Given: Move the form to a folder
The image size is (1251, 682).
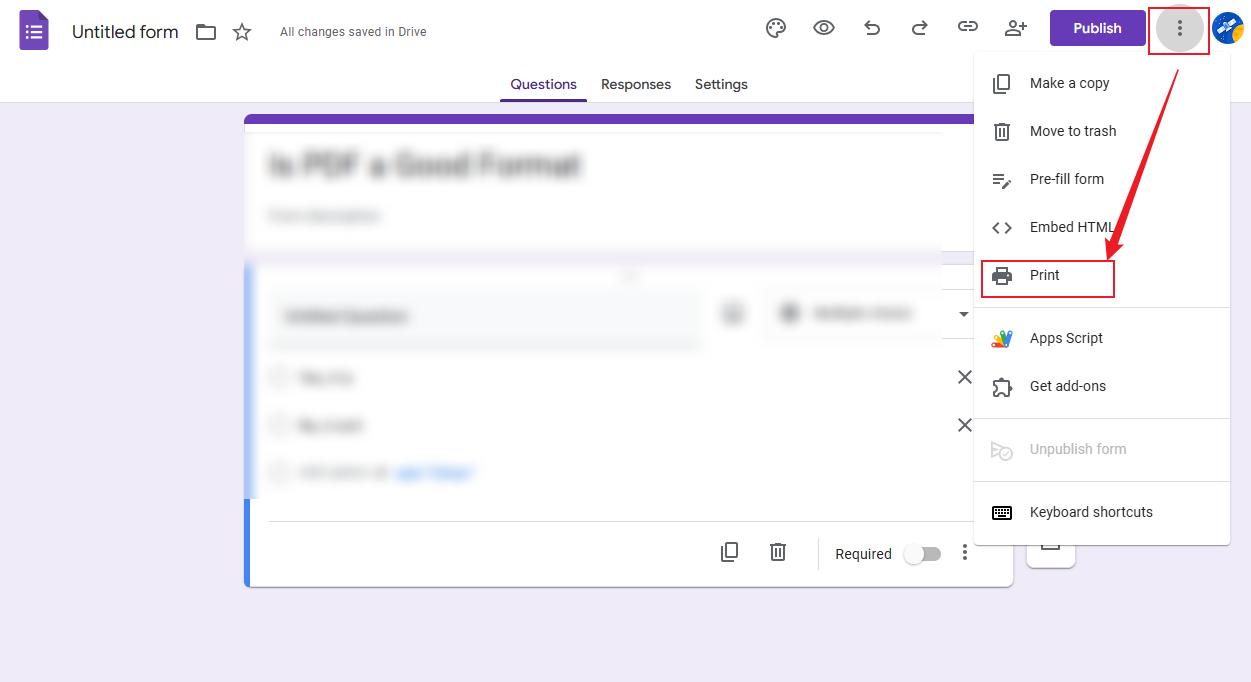Looking at the screenshot, I should (205, 31).
